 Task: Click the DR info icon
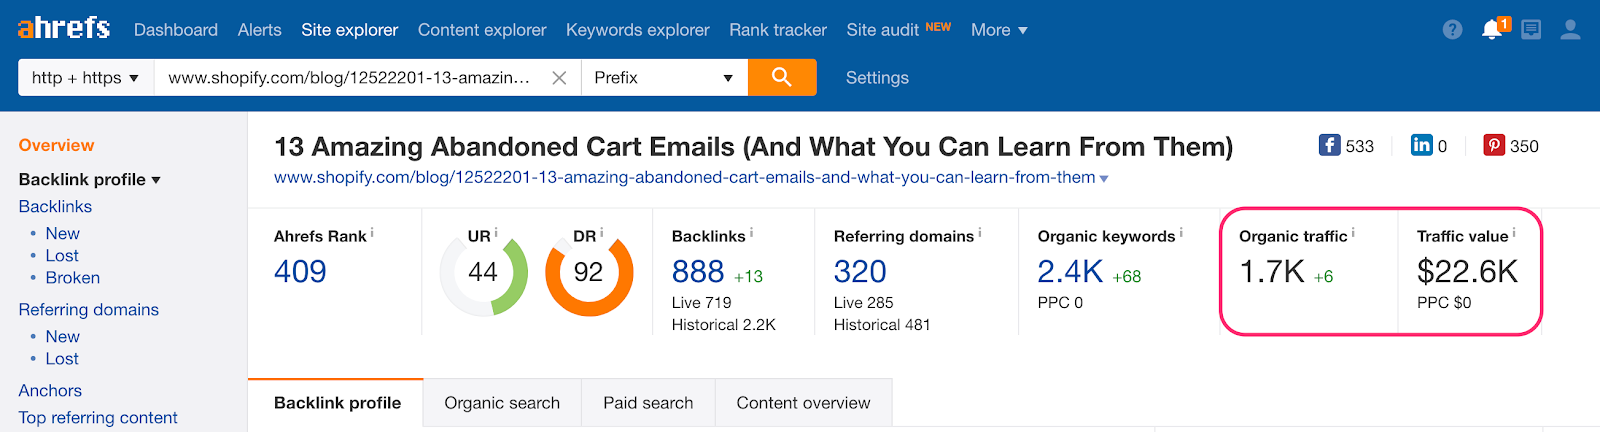pos(602,233)
